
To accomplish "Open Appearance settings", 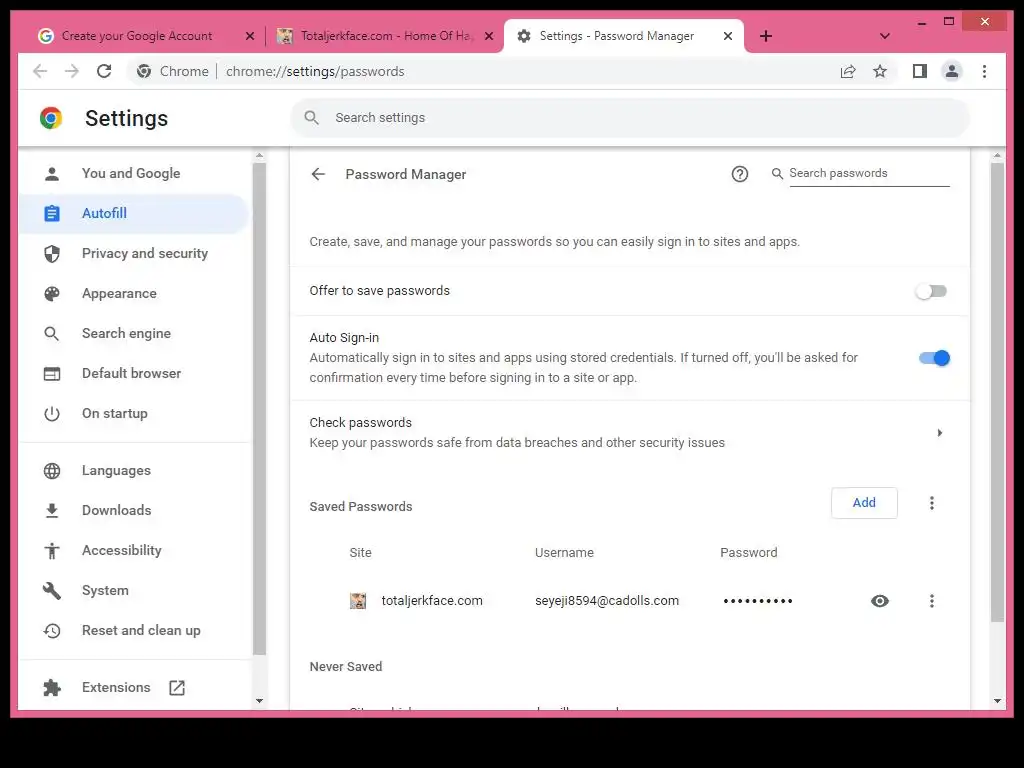I will coord(134,293).
